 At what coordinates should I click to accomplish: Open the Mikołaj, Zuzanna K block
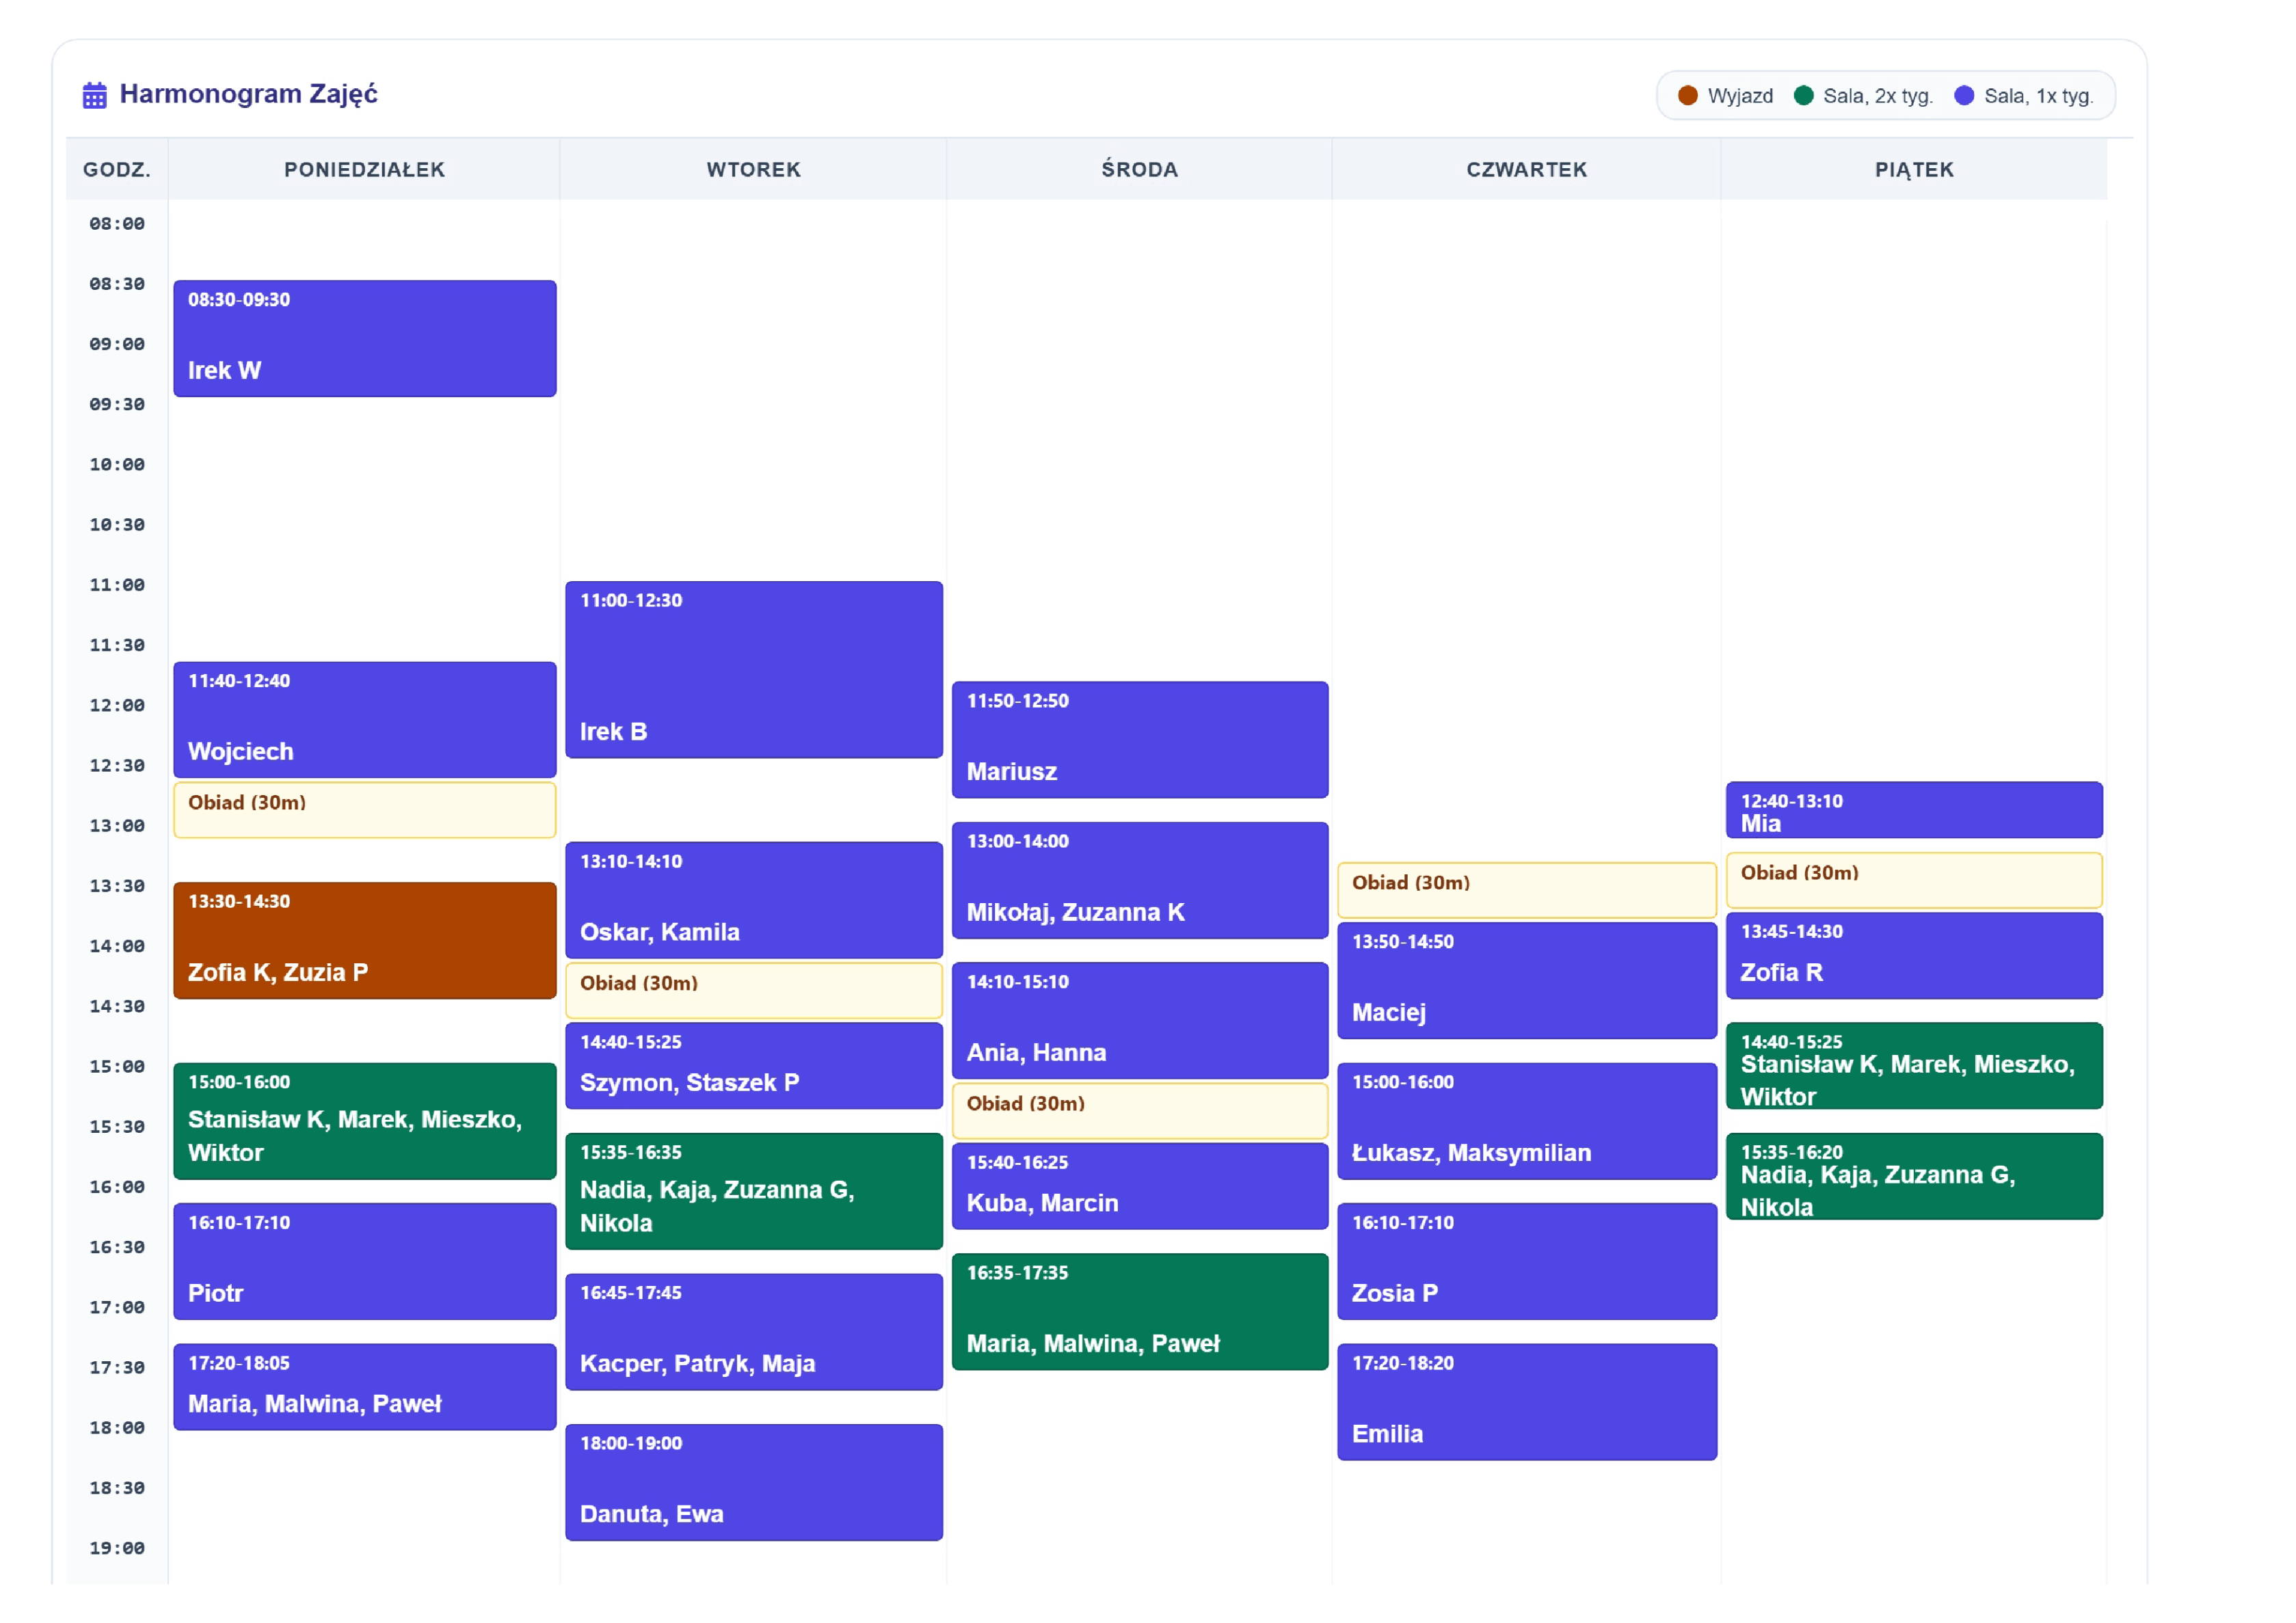click(1139, 880)
